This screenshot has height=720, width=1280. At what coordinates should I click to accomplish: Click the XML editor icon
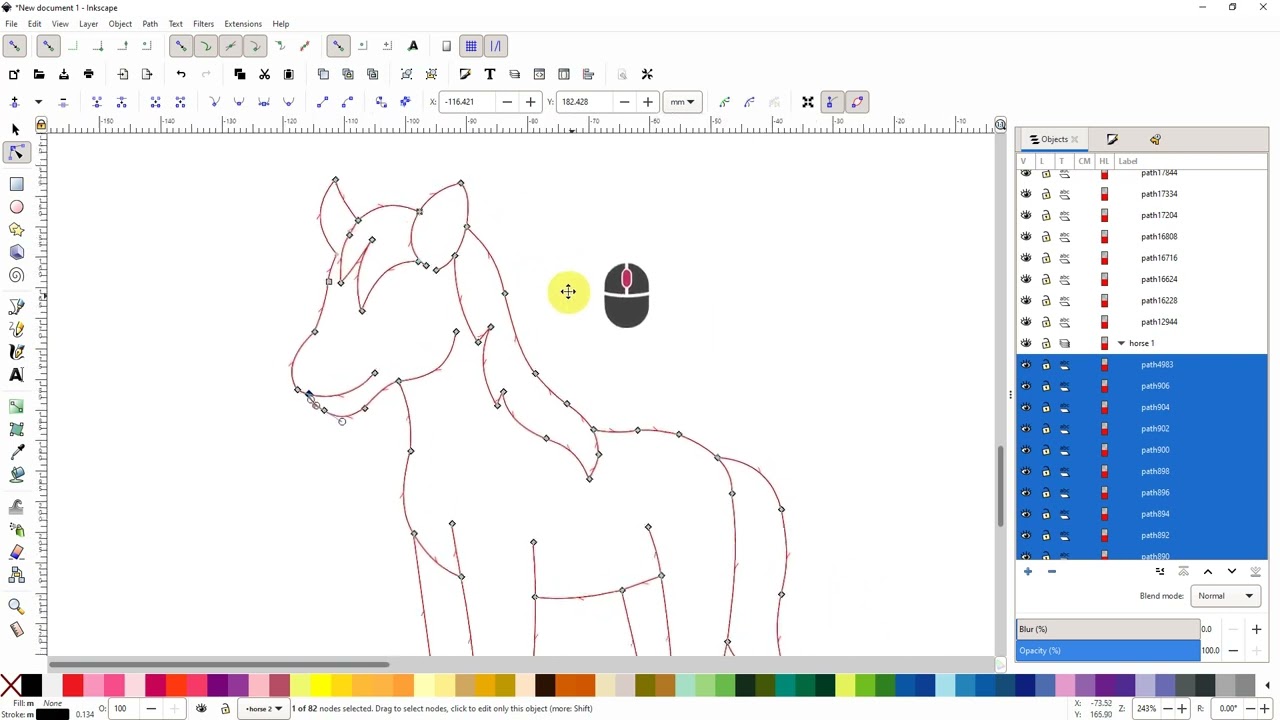[539, 74]
